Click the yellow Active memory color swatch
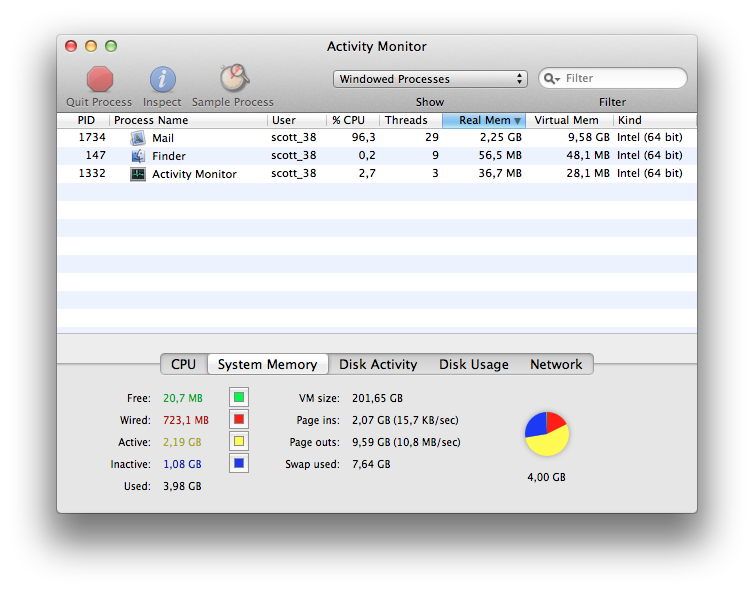754x592 pixels. point(239,441)
